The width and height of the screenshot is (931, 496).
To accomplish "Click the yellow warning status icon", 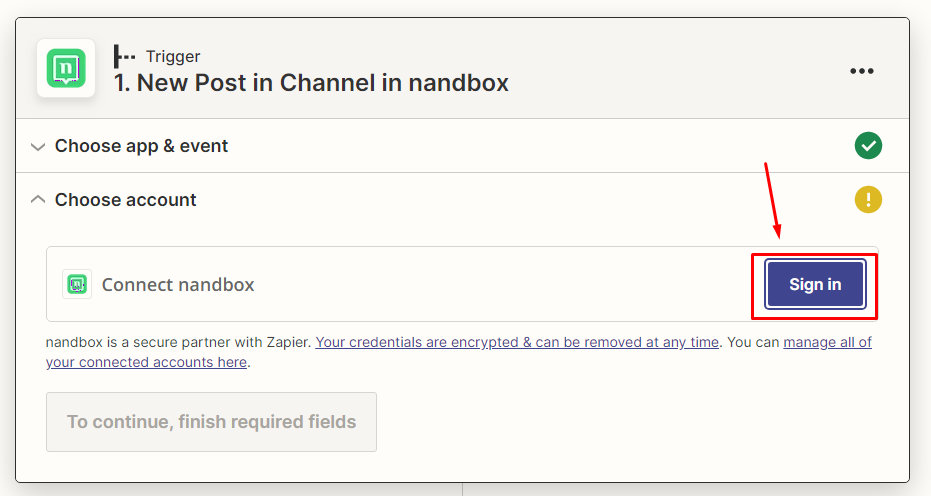I will [x=868, y=200].
